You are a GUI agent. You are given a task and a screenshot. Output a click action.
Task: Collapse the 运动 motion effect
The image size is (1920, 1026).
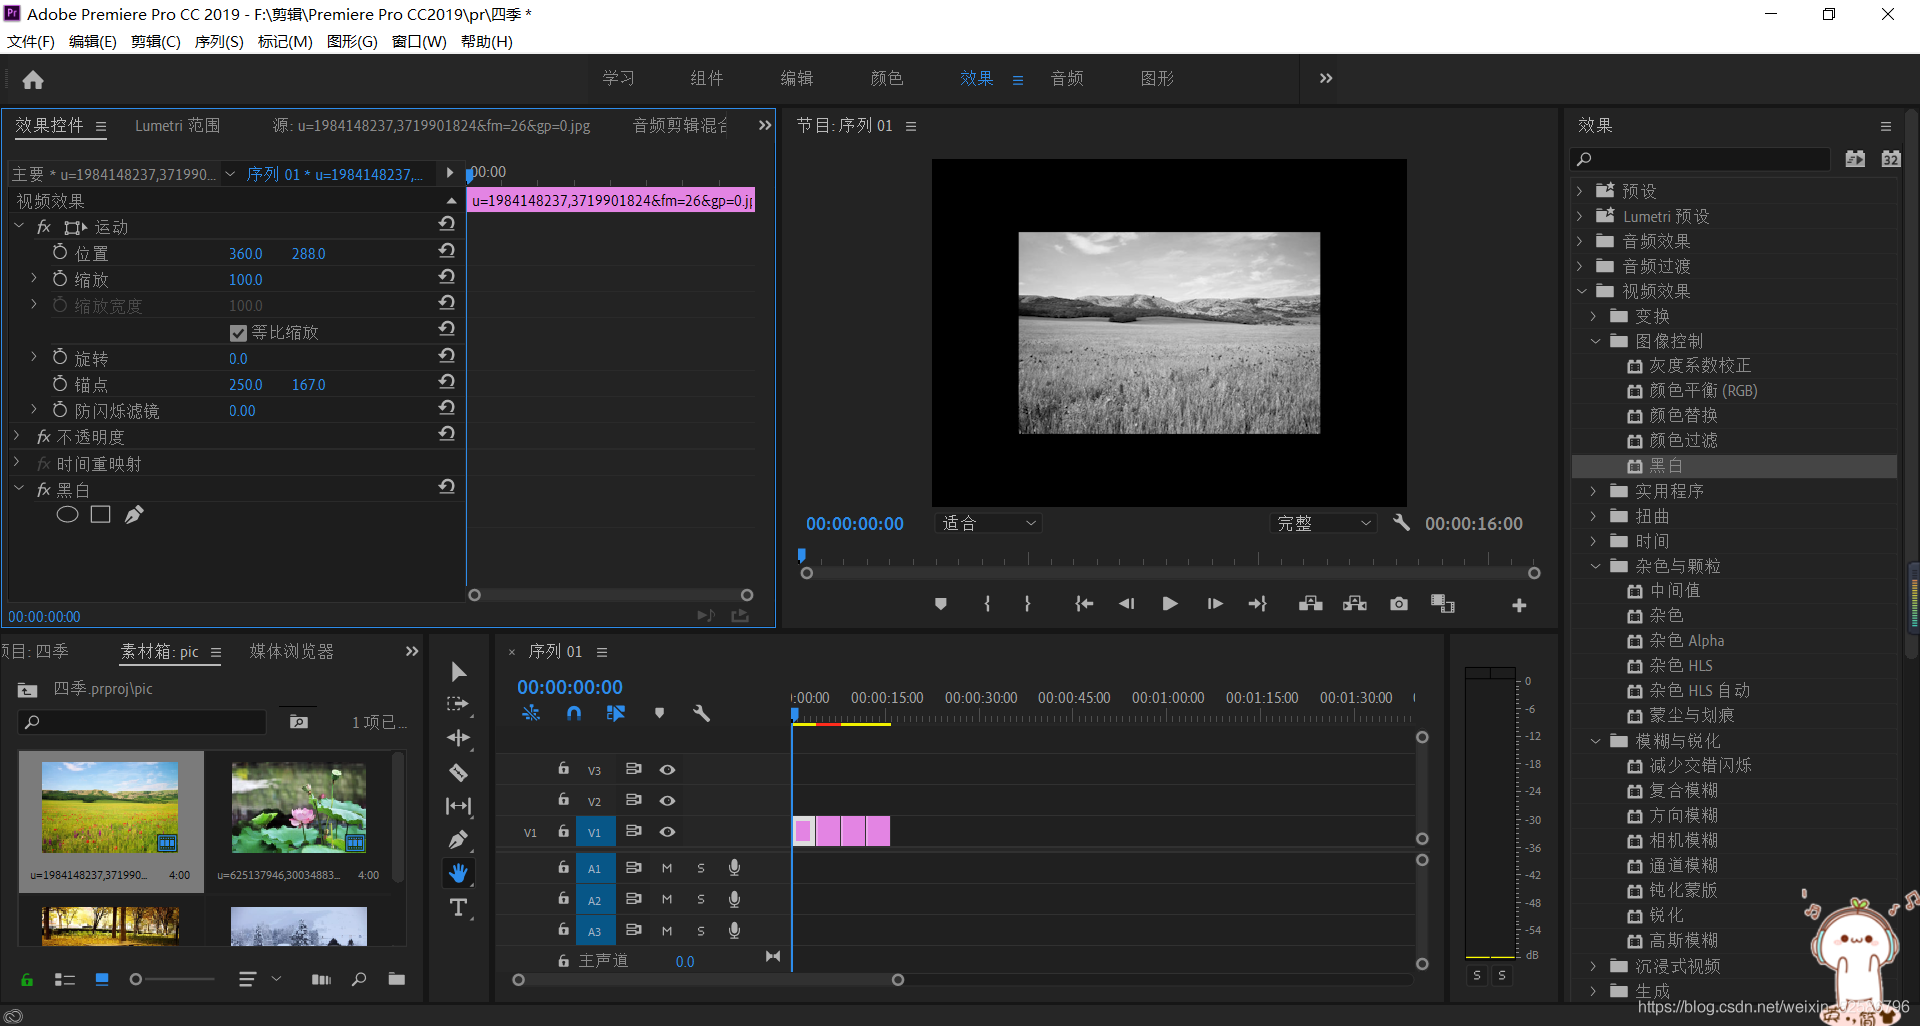pos(18,226)
